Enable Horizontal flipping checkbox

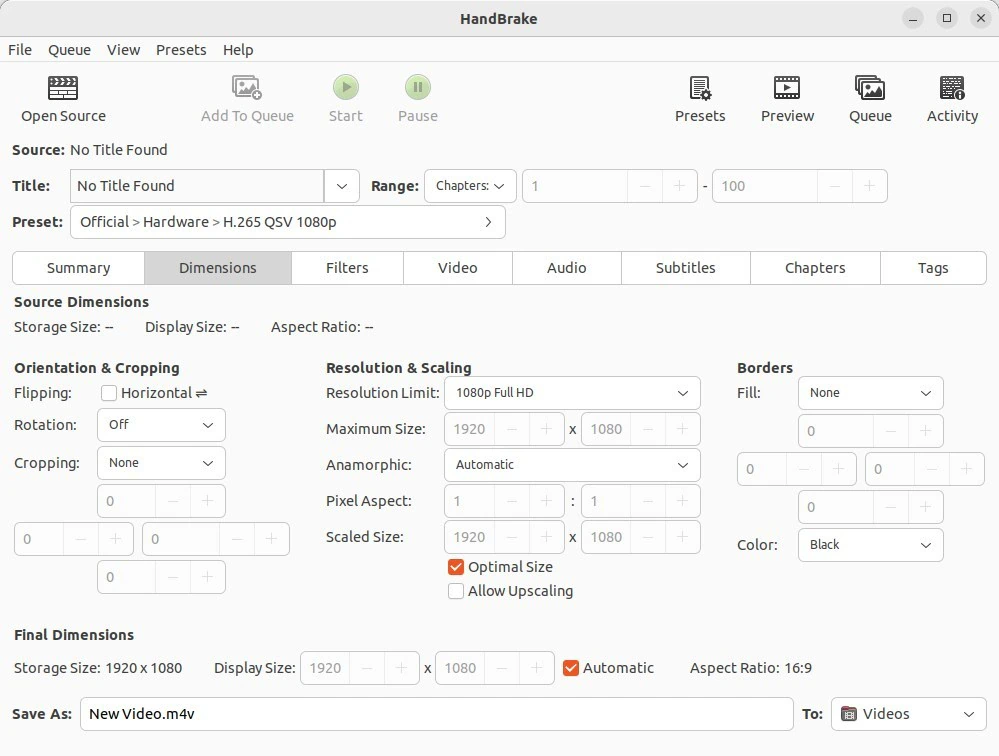pyautogui.click(x=109, y=393)
